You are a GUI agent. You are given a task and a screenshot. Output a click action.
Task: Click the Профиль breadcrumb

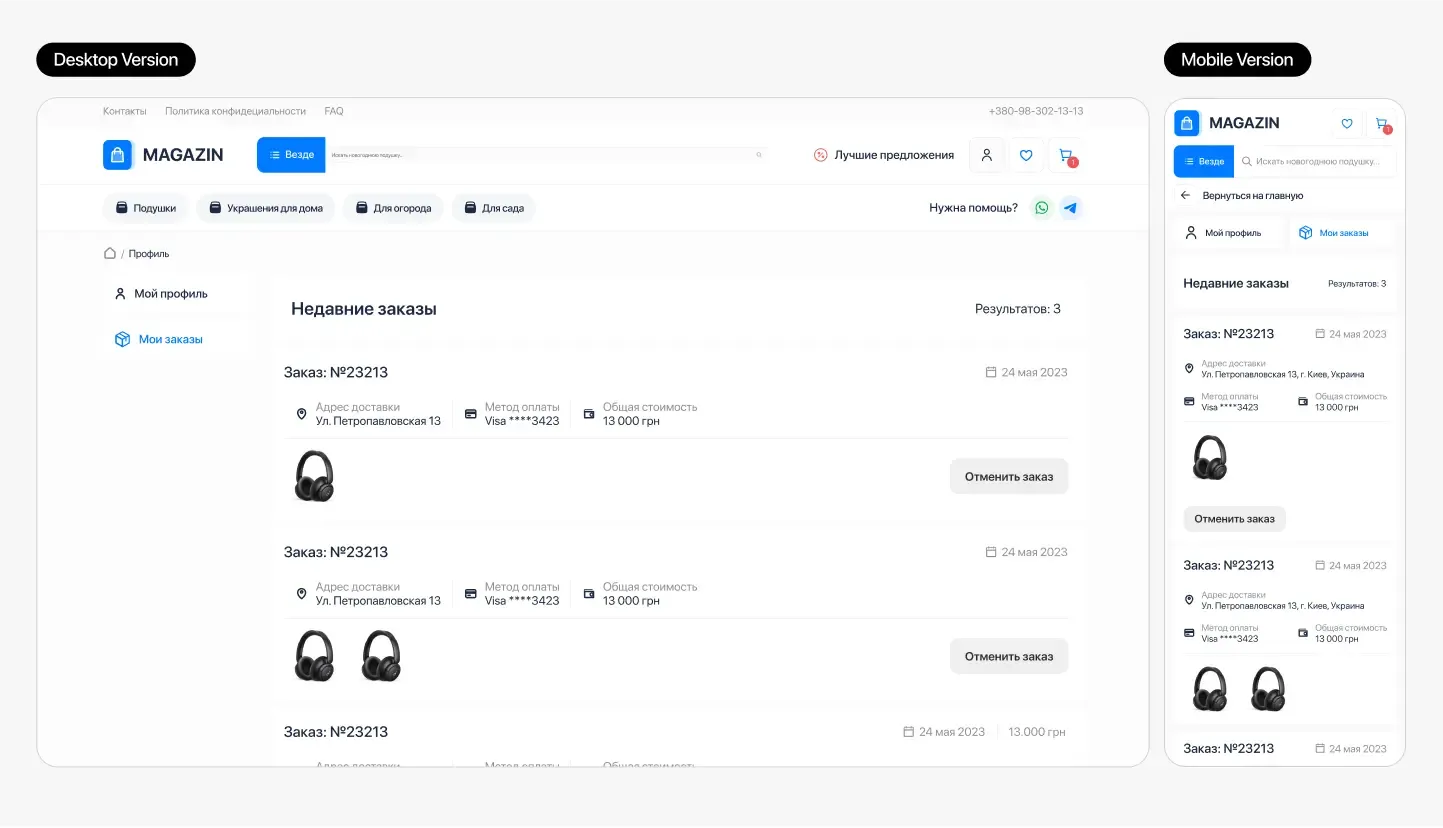[x=149, y=254]
